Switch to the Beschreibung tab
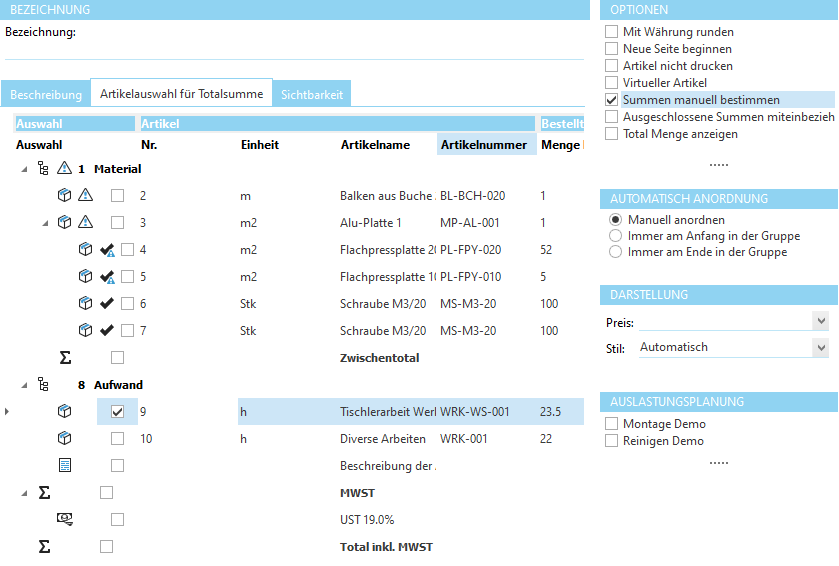Screen dimensions: 839x566 (x=46, y=95)
